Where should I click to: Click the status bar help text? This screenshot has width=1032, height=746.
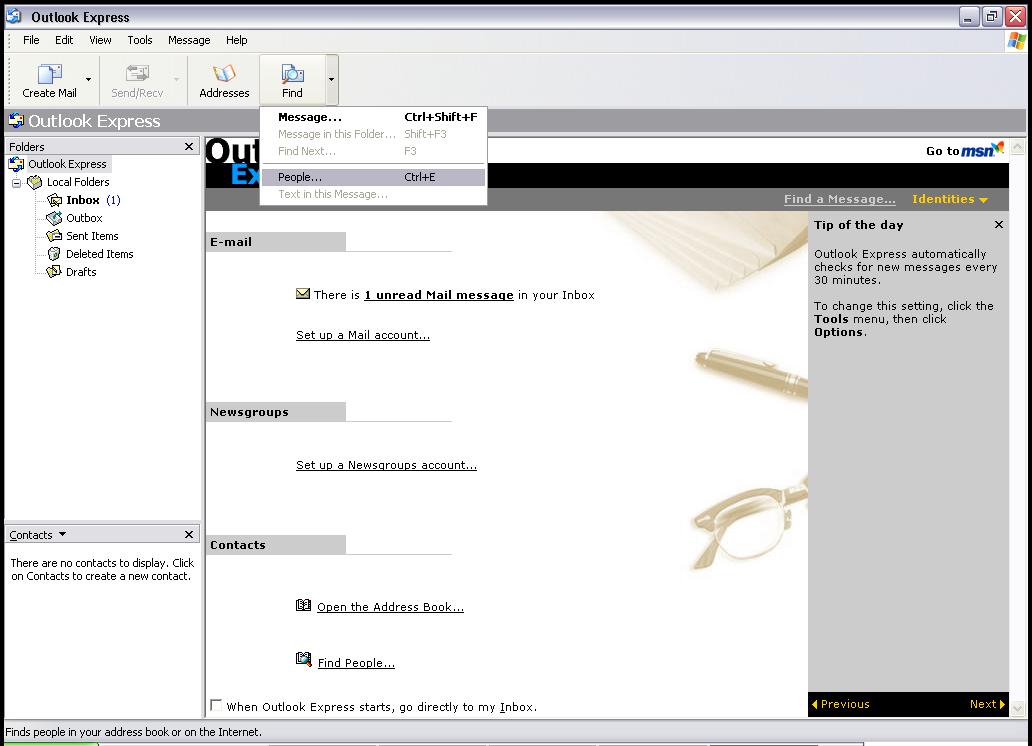pyautogui.click(x=134, y=732)
